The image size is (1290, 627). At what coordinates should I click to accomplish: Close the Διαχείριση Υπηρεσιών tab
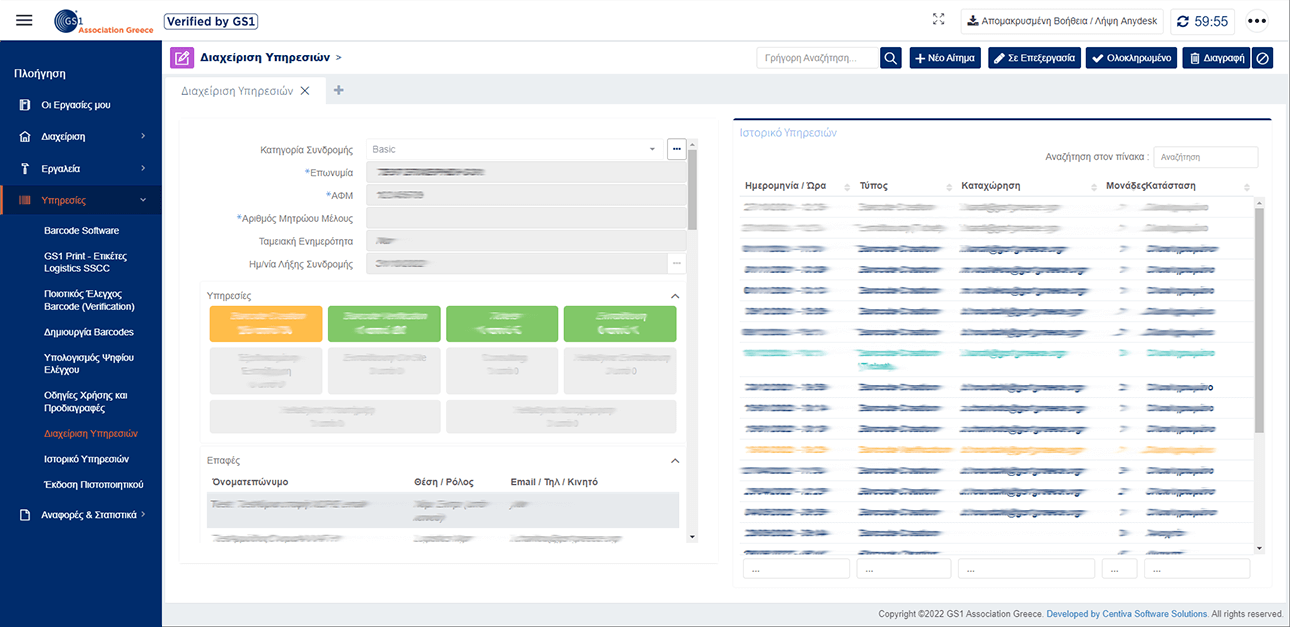[x=305, y=90]
